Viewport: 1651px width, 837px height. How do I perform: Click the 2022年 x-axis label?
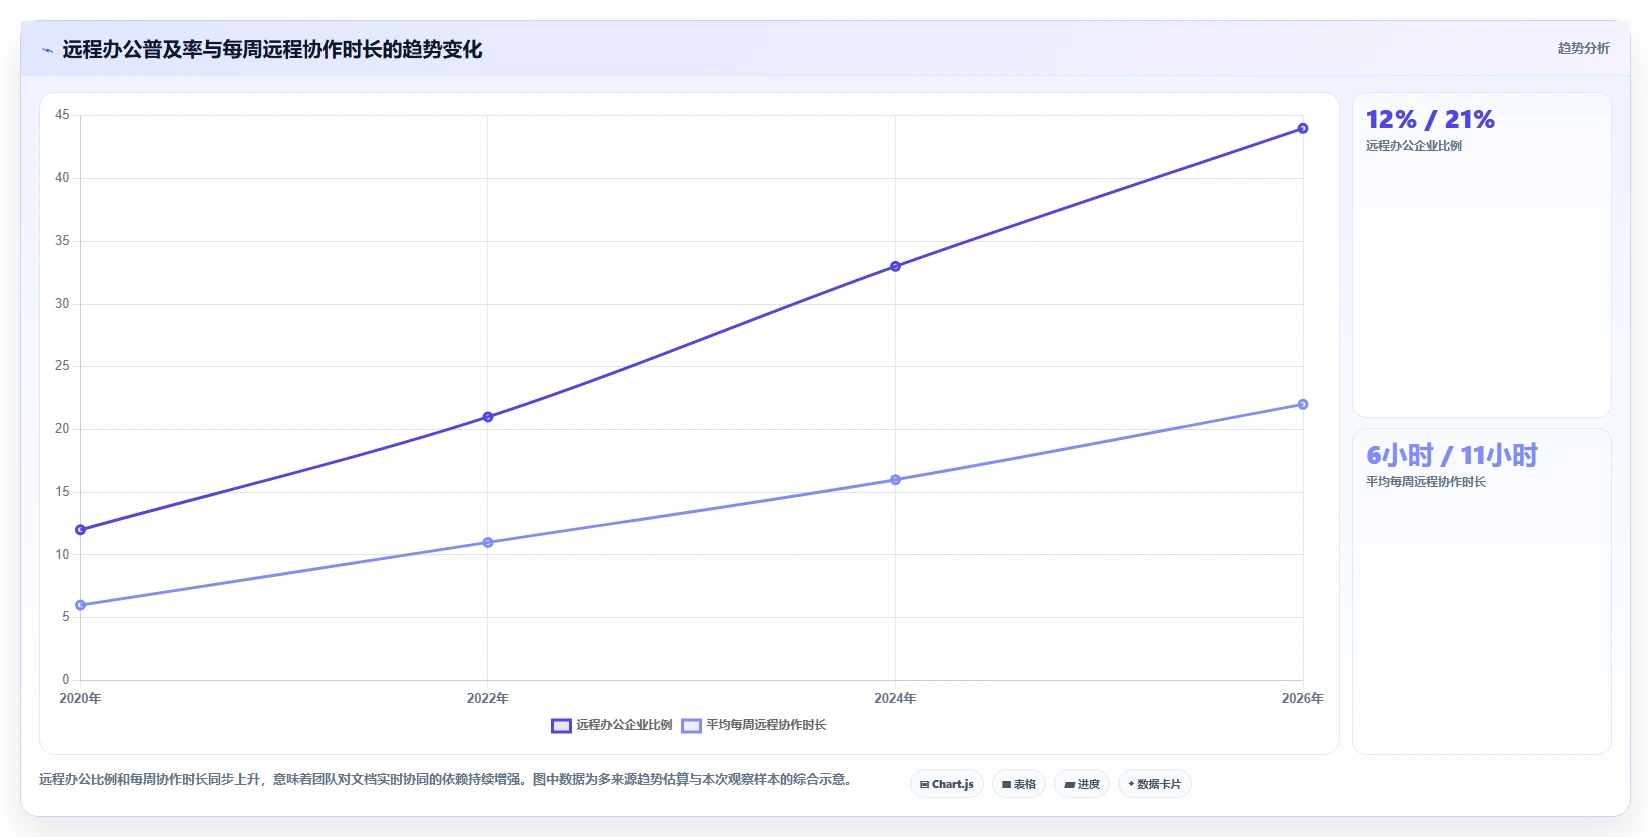(488, 698)
